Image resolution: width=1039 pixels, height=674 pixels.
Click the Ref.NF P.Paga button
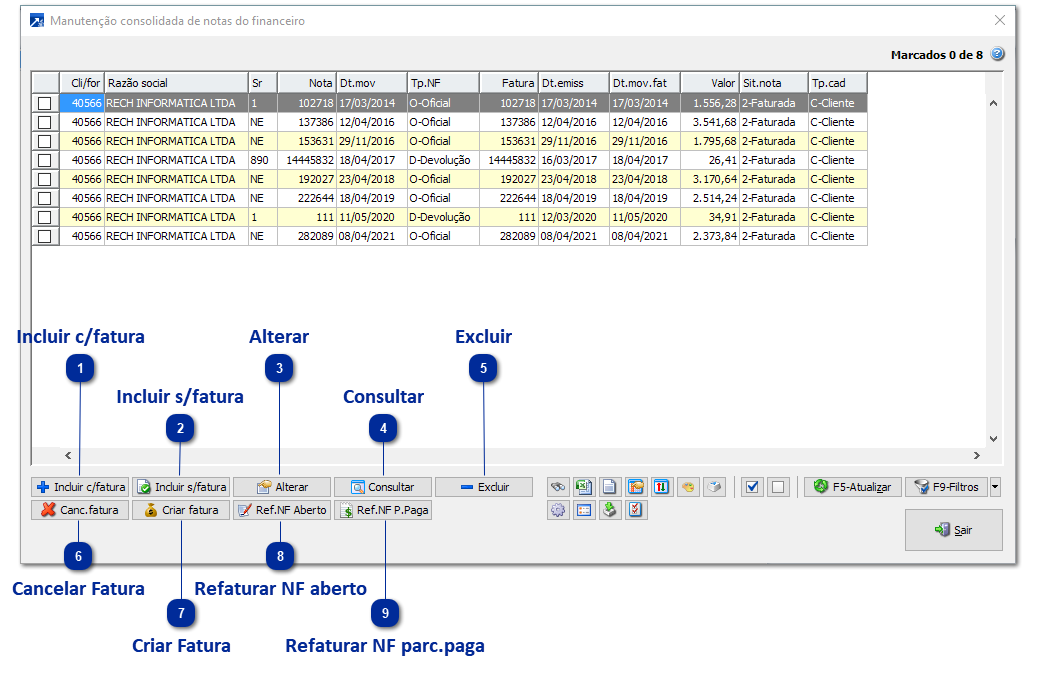click(383, 510)
